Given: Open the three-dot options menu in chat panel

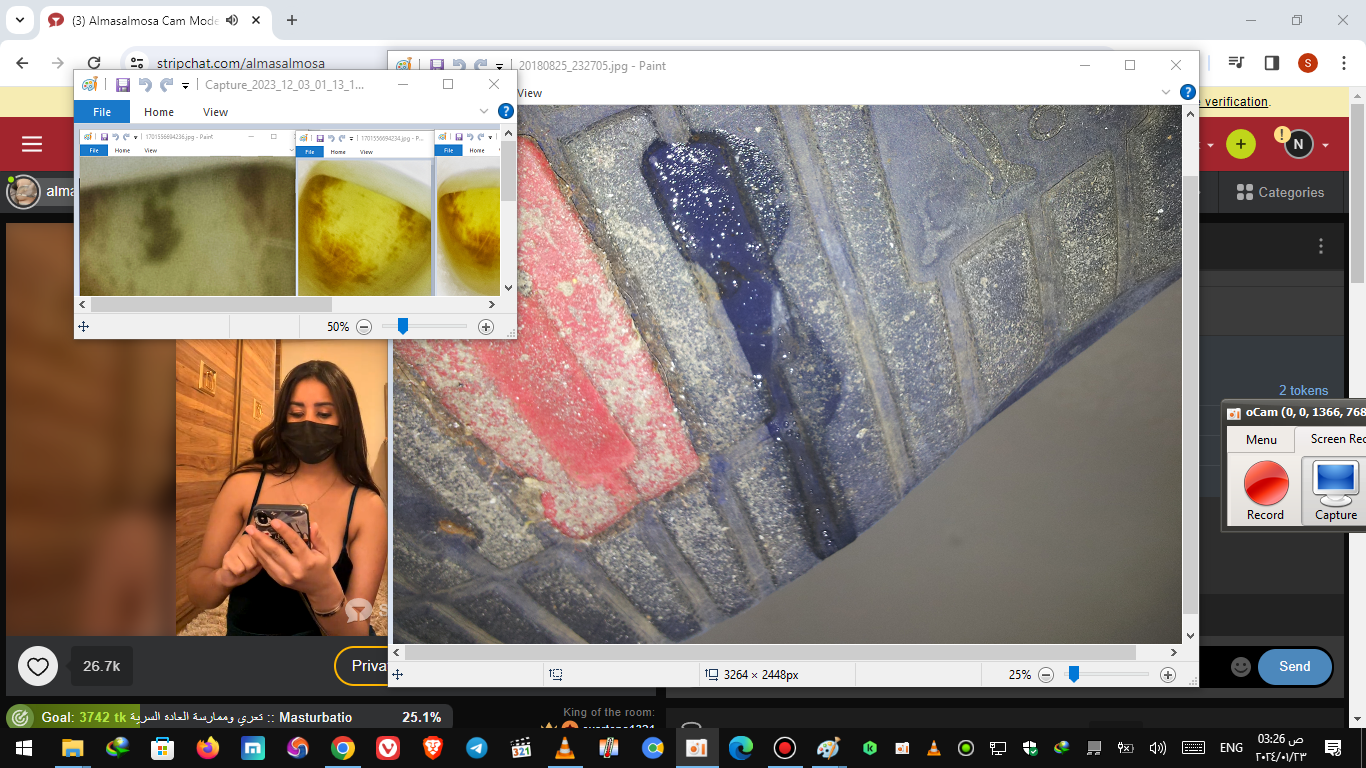Looking at the screenshot, I should (x=1321, y=246).
